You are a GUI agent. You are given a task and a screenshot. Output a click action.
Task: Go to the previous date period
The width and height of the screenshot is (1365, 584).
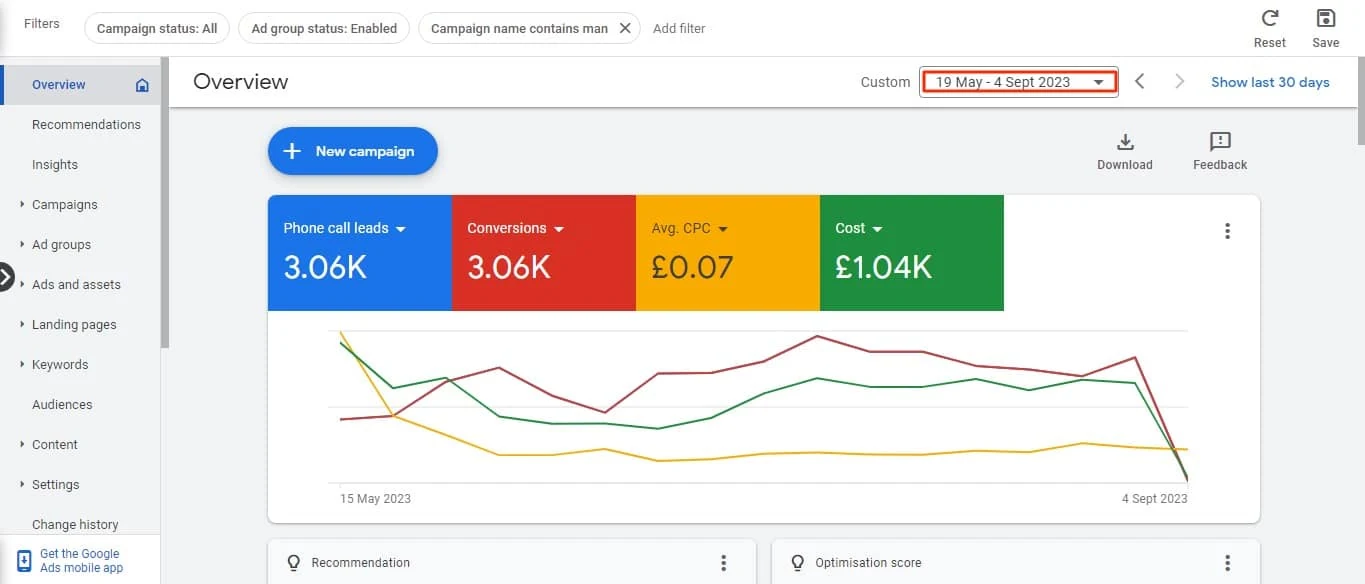(x=1140, y=82)
